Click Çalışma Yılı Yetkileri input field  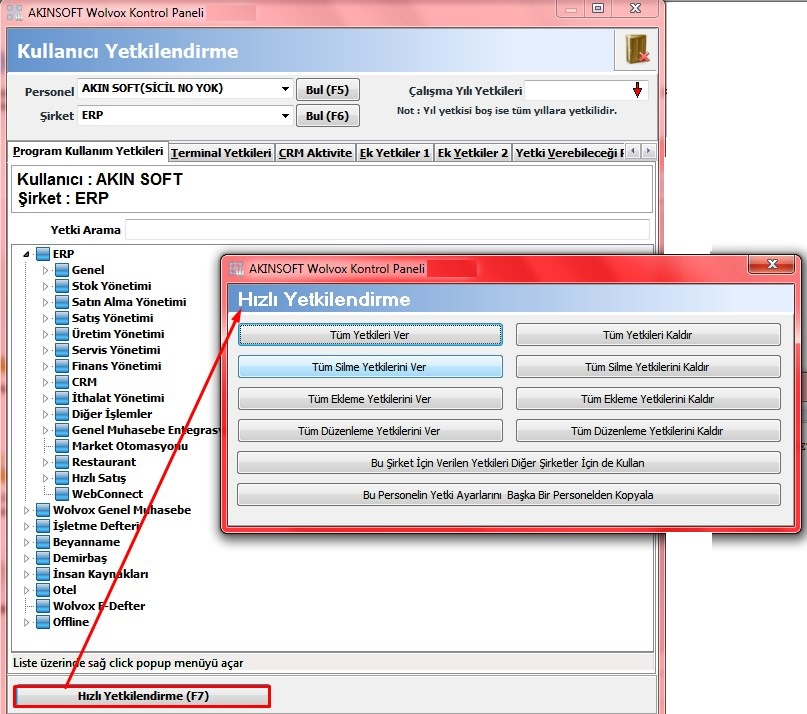point(577,90)
